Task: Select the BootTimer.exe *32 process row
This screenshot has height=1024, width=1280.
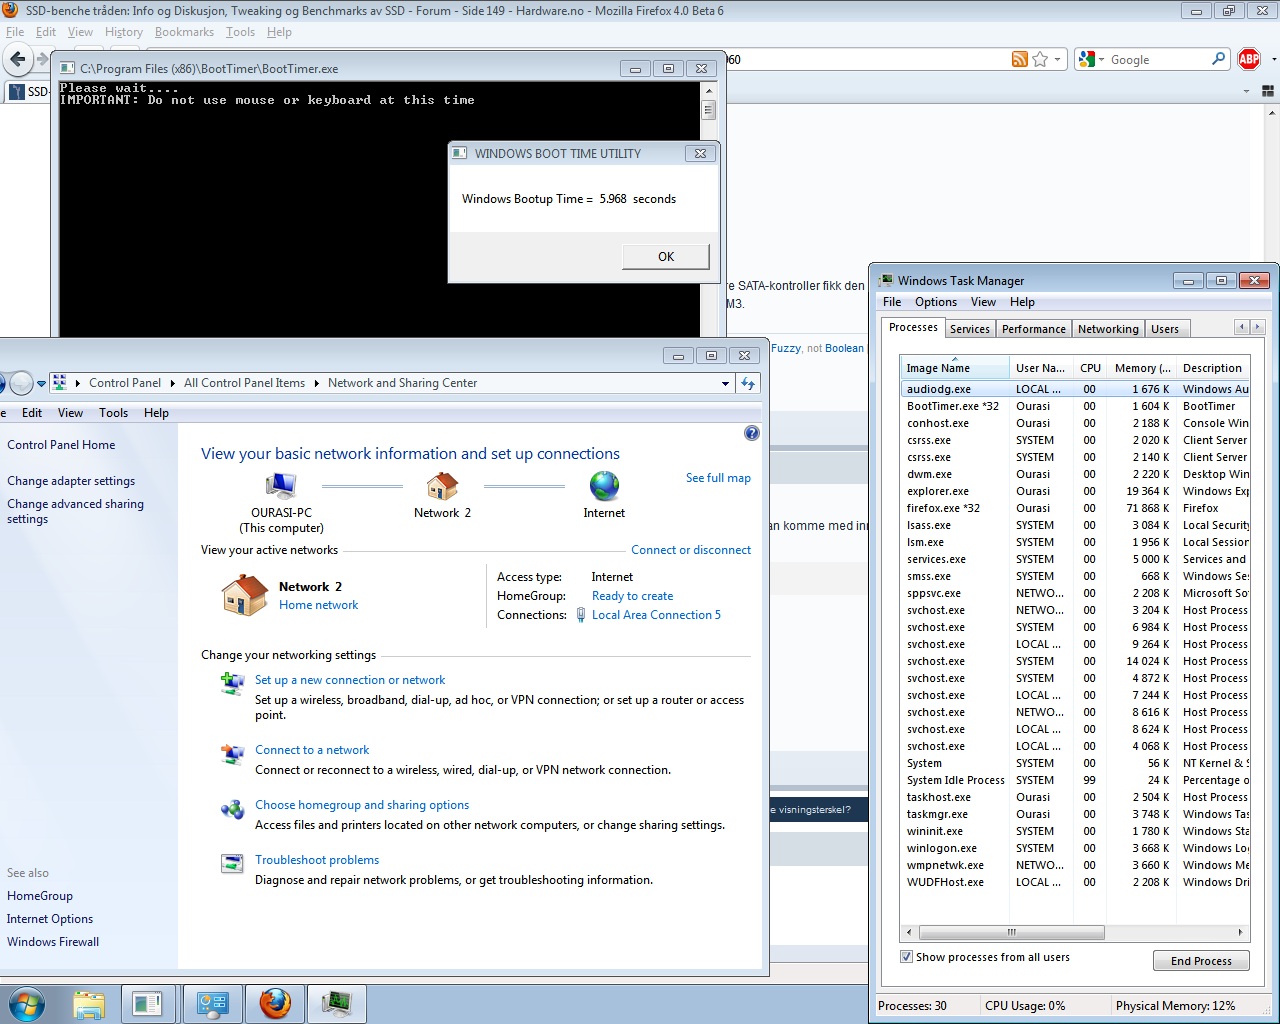Action: point(1075,406)
